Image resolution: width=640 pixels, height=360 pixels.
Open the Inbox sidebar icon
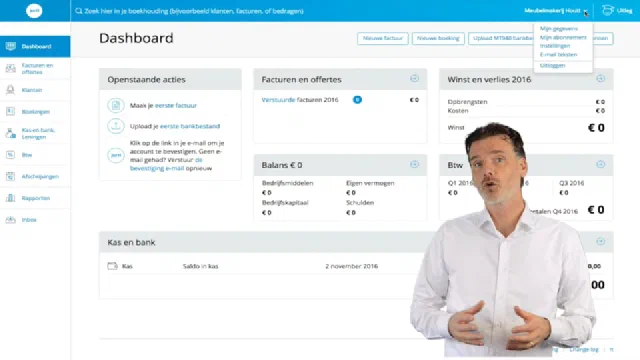tap(11, 220)
